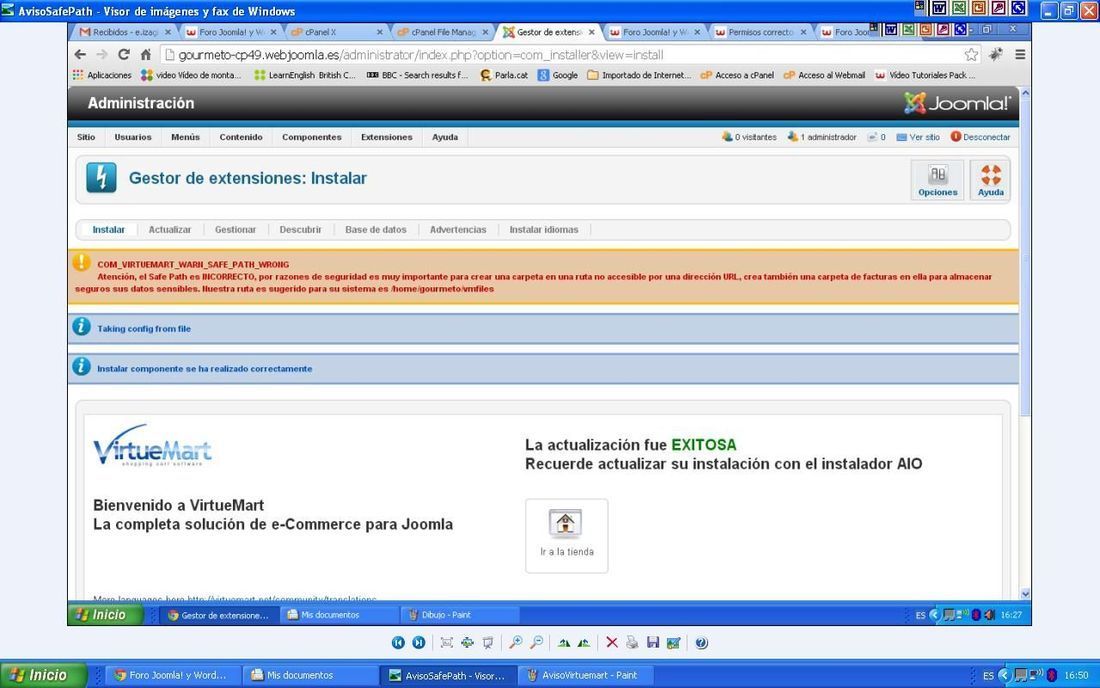Open the Sitio menu

tap(86, 137)
